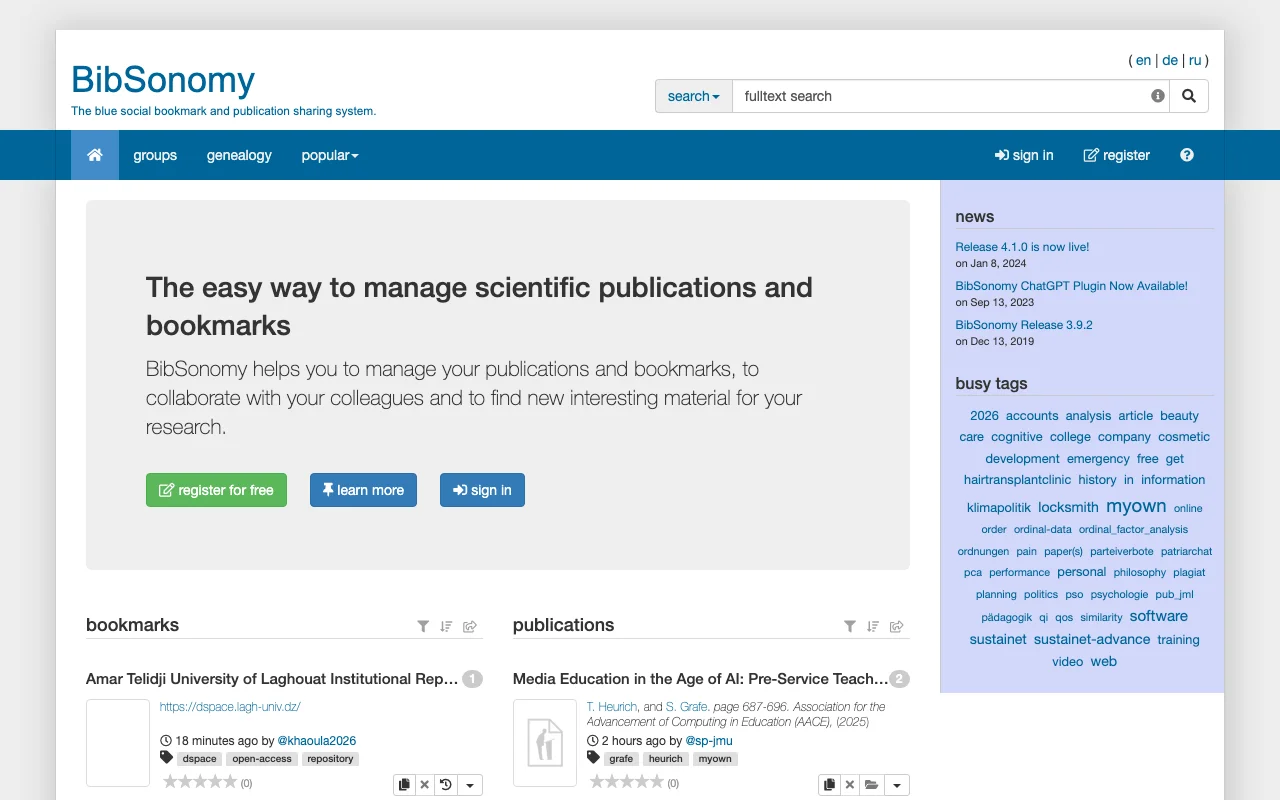
Task: Select the 'klimapolitik' busy tag
Action: (998, 508)
